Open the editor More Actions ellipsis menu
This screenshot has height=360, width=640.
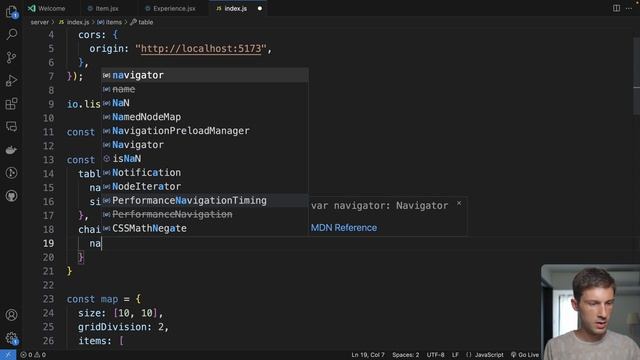pos(629,8)
